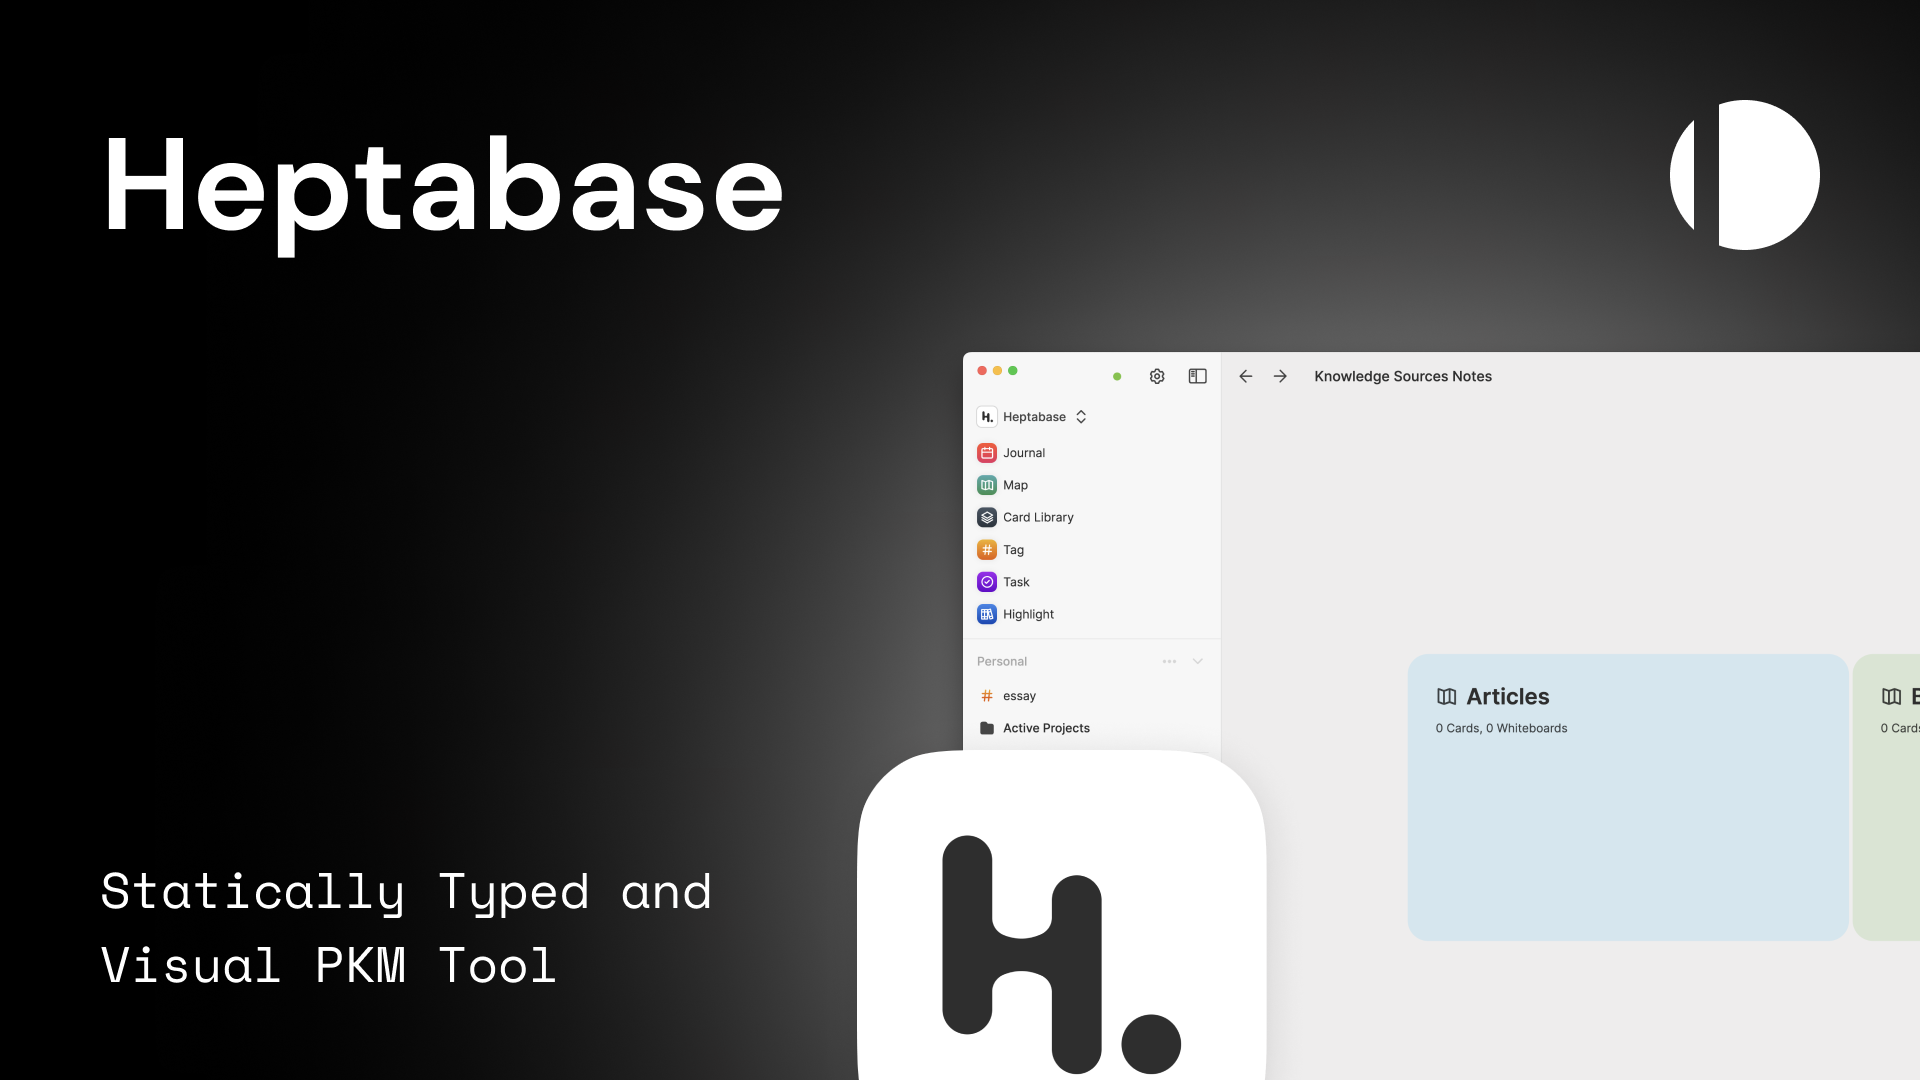Click the green sync status dot

[x=1117, y=377]
